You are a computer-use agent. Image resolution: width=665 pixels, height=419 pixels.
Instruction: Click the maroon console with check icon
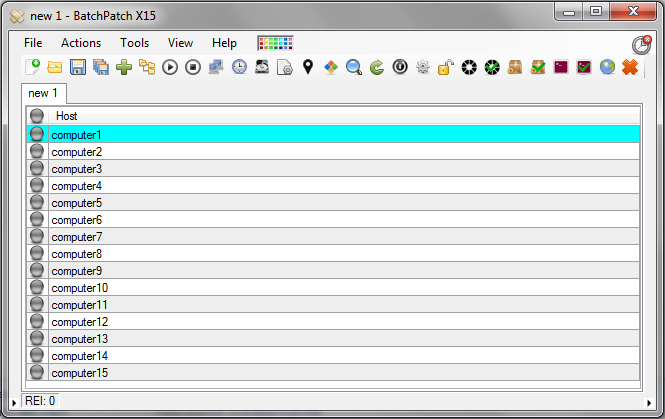tap(584, 67)
